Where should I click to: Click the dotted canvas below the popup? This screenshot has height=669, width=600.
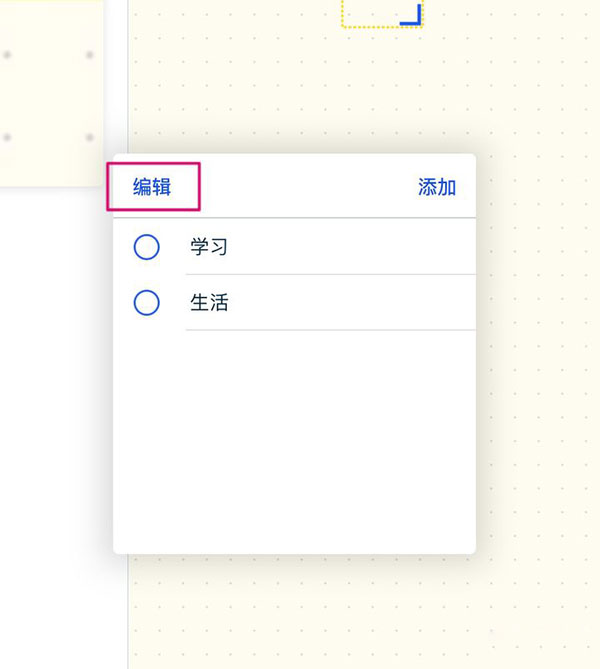pyautogui.click(x=300, y=610)
